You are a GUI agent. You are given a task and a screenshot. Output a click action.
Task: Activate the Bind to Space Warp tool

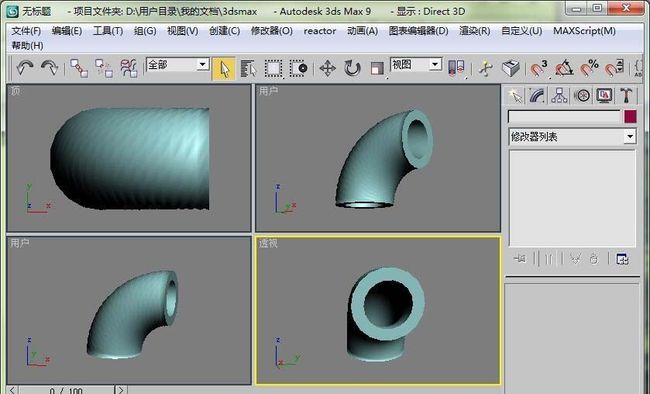pos(129,68)
